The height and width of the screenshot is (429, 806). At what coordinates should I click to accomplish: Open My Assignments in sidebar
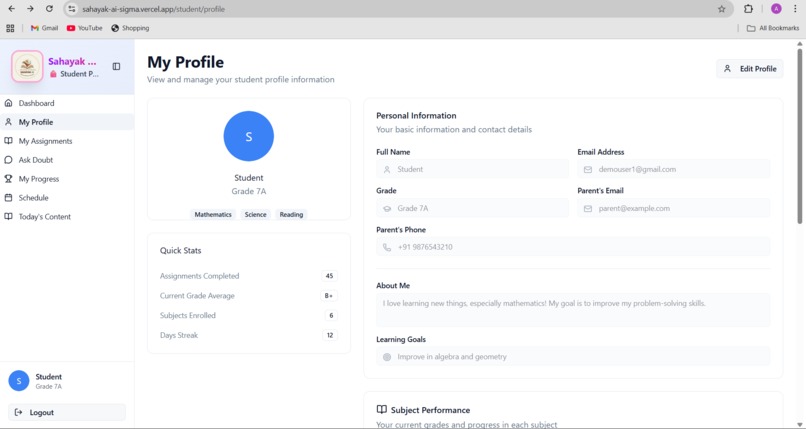[x=67, y=141]
